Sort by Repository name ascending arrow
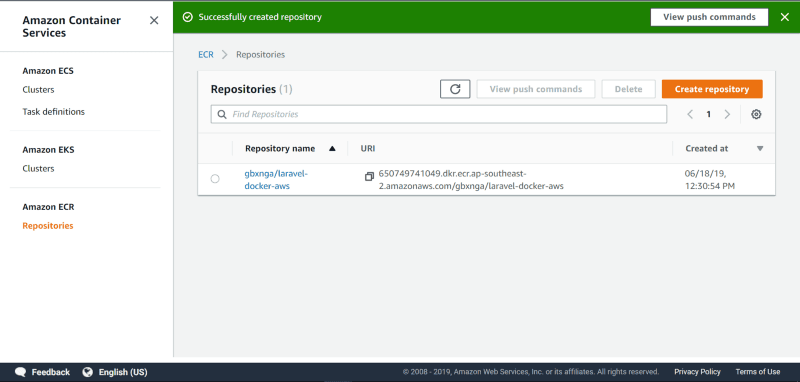800x382 pixels. point(332,149)
